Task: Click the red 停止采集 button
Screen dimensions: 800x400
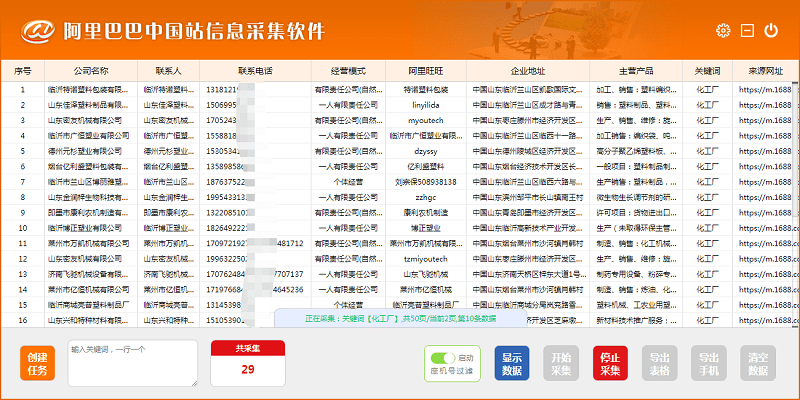Action: [x=610, y=363]
